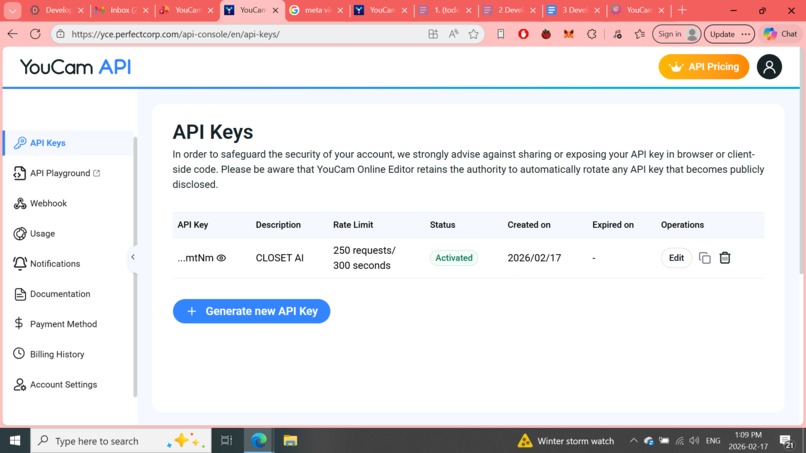Click the browser Back arrow
The width and height of the screenshot is (806, 453).
coord(12,34)
